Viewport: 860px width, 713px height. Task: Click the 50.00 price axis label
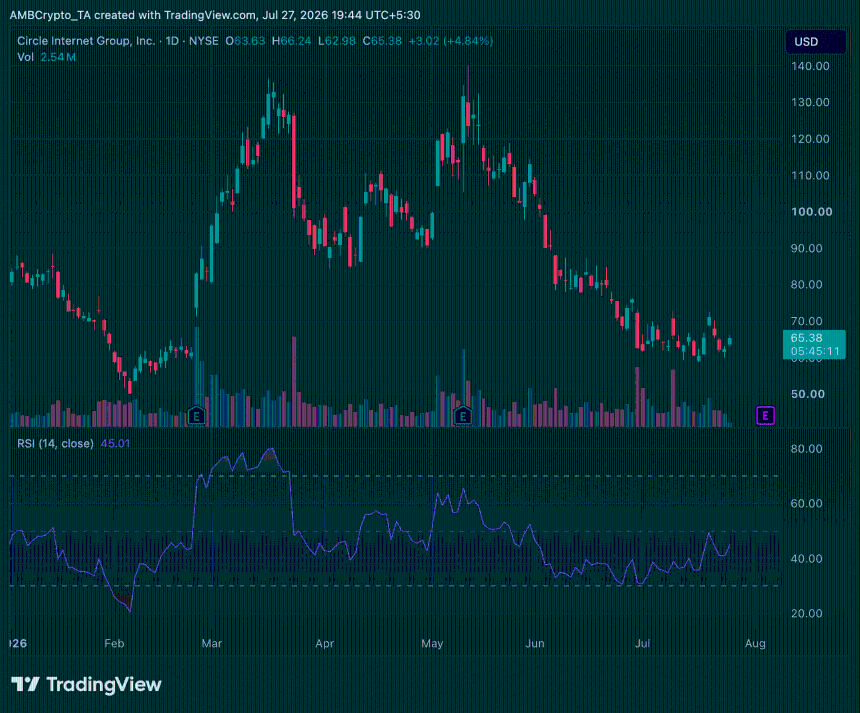(x=807, y=394)
